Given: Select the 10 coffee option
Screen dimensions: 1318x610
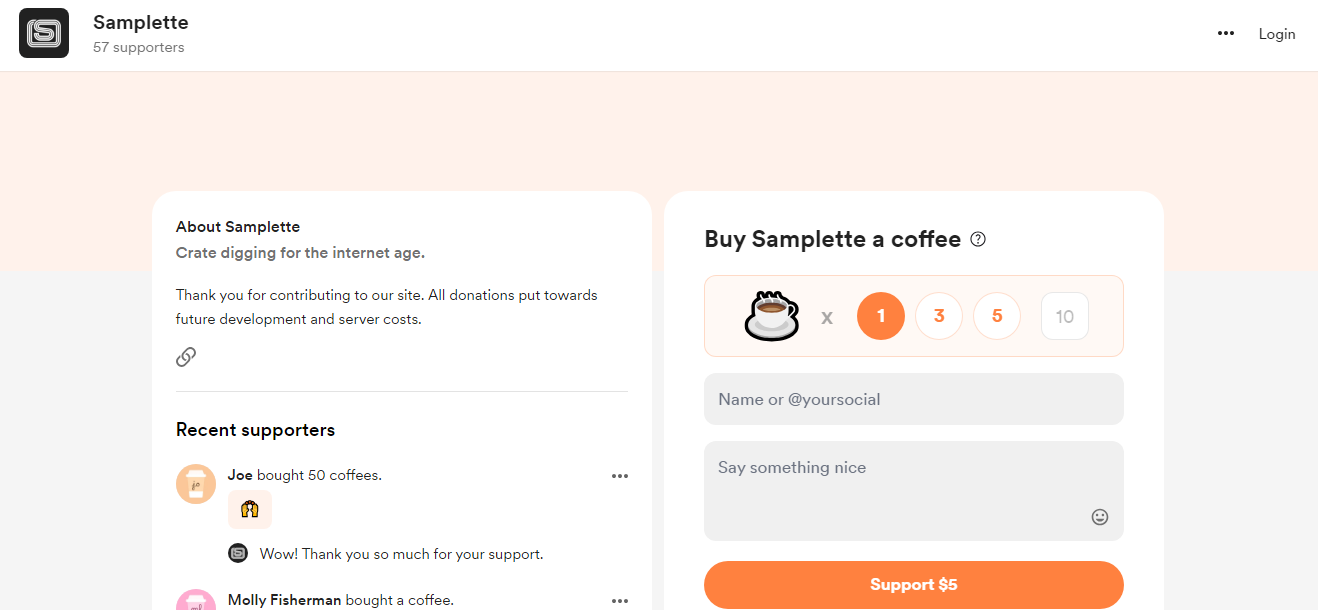Looking at the screenshot, I should 1064,316.
